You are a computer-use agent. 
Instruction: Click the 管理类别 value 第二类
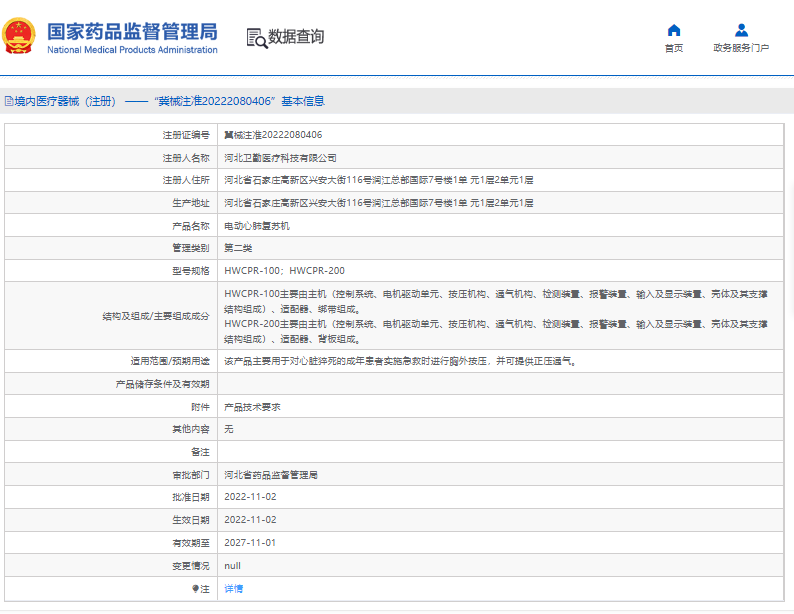point(238,248)
